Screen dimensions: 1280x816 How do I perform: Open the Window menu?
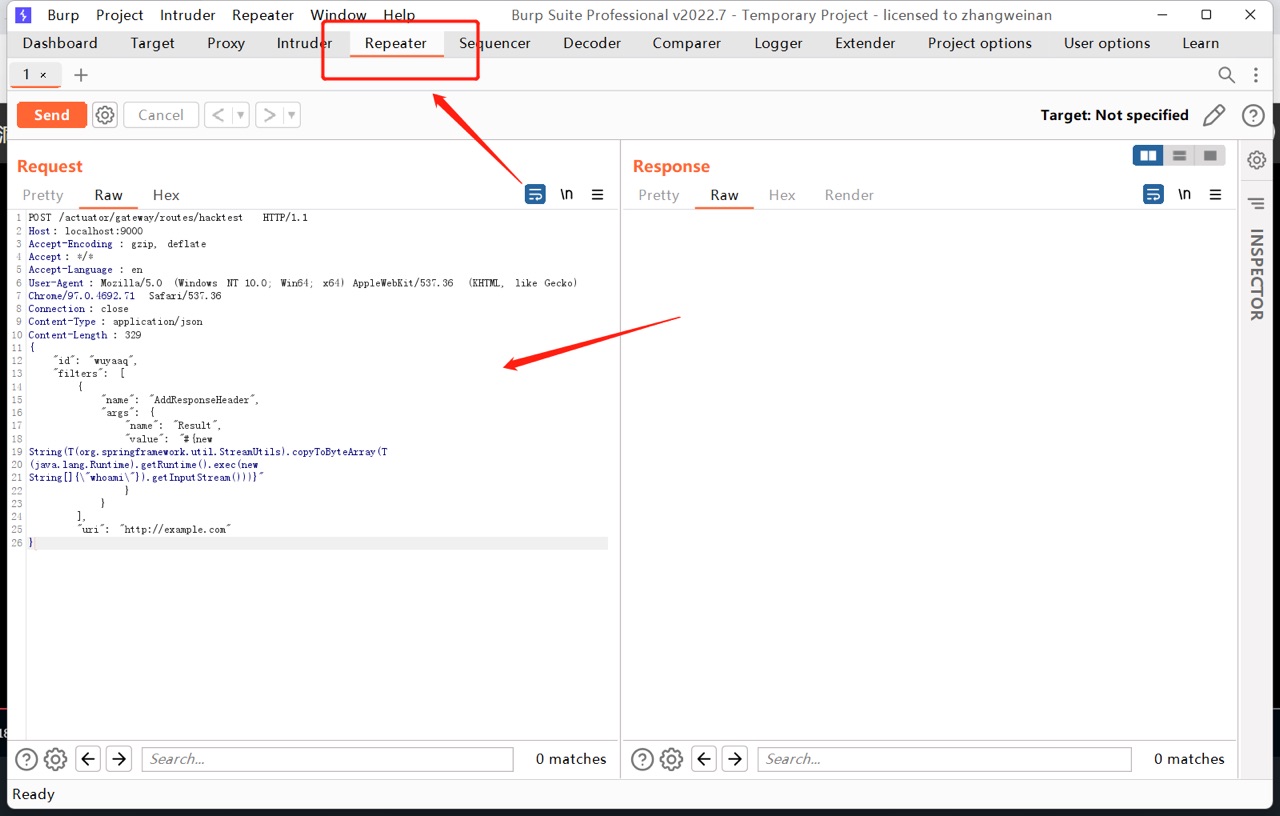338,15
